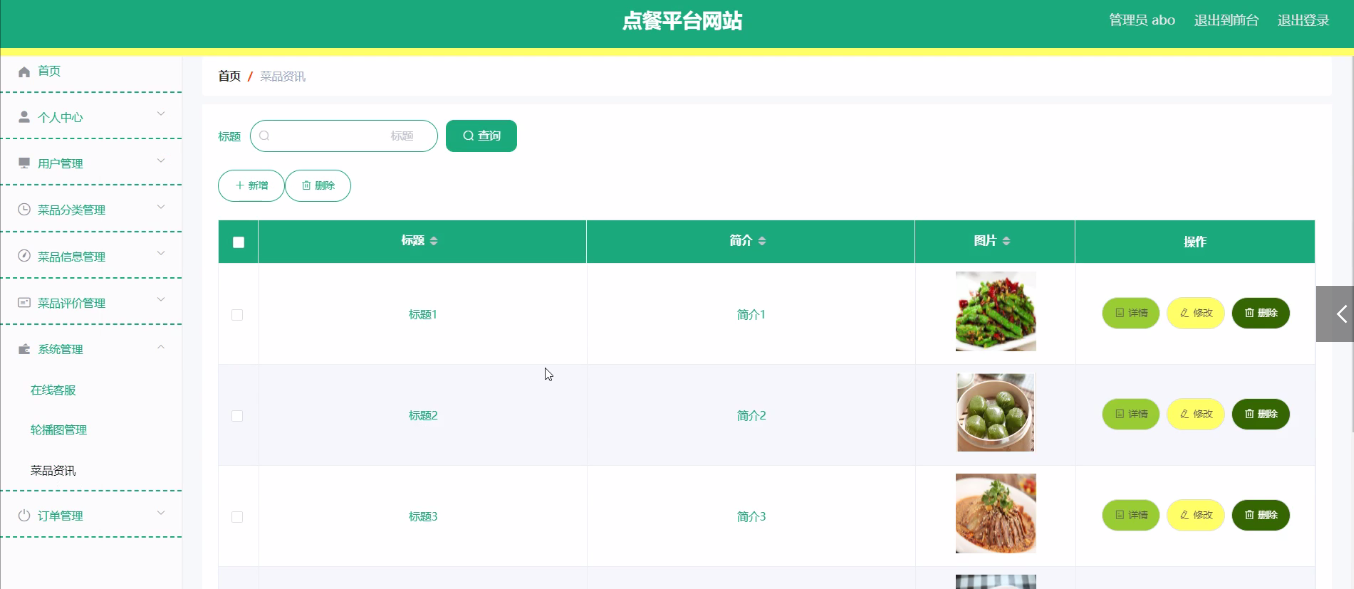The image size is (1354, 589).
Task: Check the checkbox for row 标题1
Action: pyautogui.click(x=237, y=315)
